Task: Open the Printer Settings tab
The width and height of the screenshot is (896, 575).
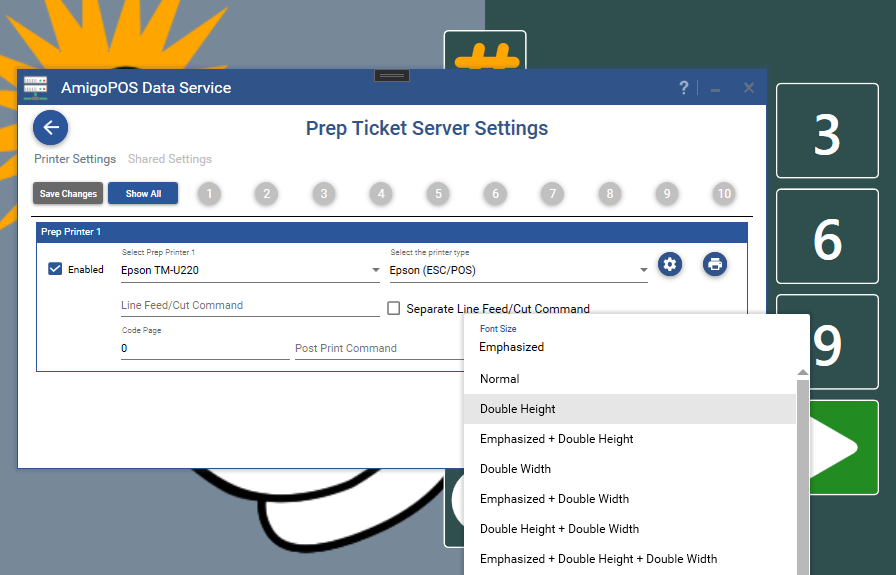Action: click(75, 159)
